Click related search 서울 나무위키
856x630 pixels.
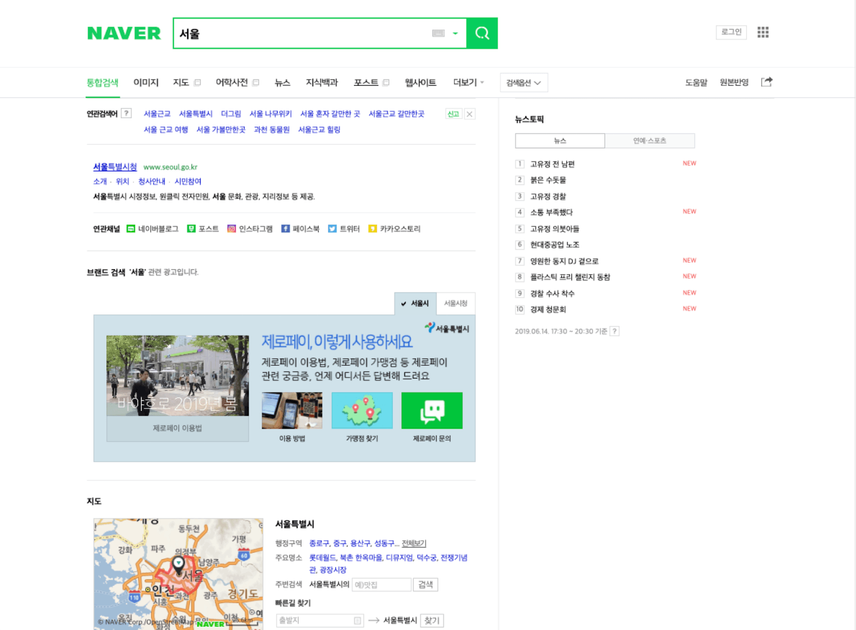coord(271,114)
